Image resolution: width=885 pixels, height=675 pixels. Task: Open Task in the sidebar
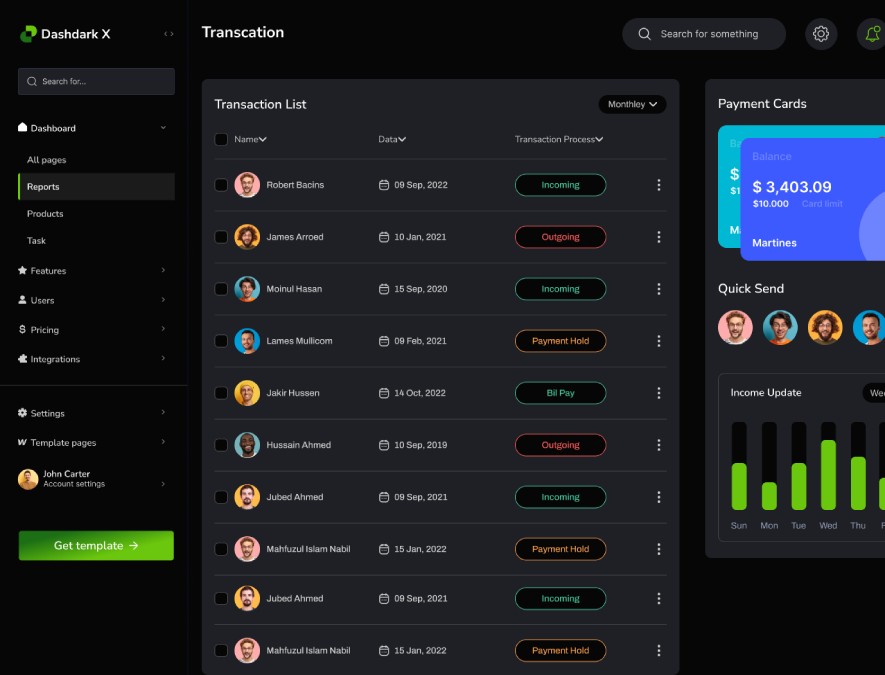click(x=36, y=240)
